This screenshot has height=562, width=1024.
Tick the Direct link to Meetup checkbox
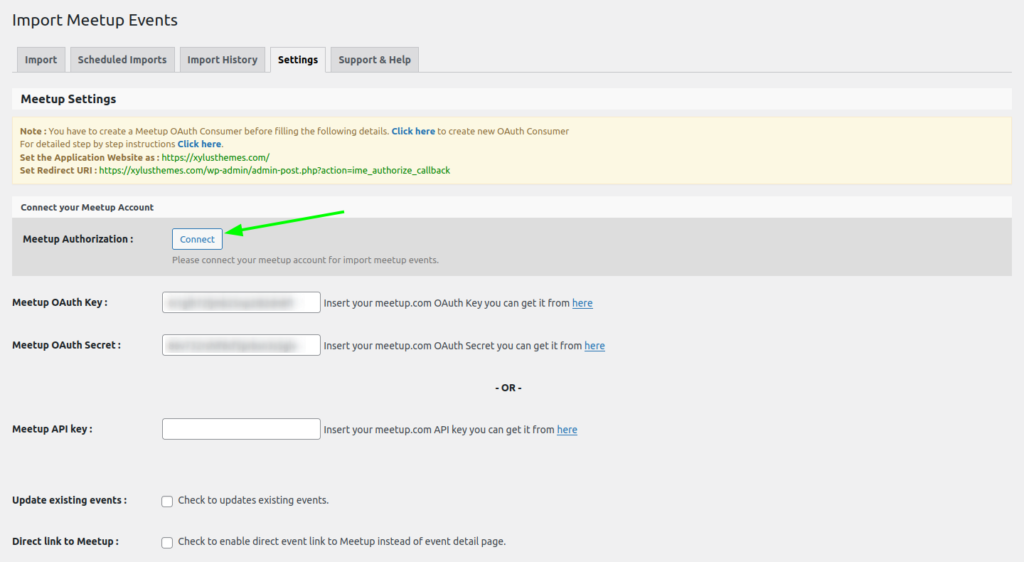(167, 542)
